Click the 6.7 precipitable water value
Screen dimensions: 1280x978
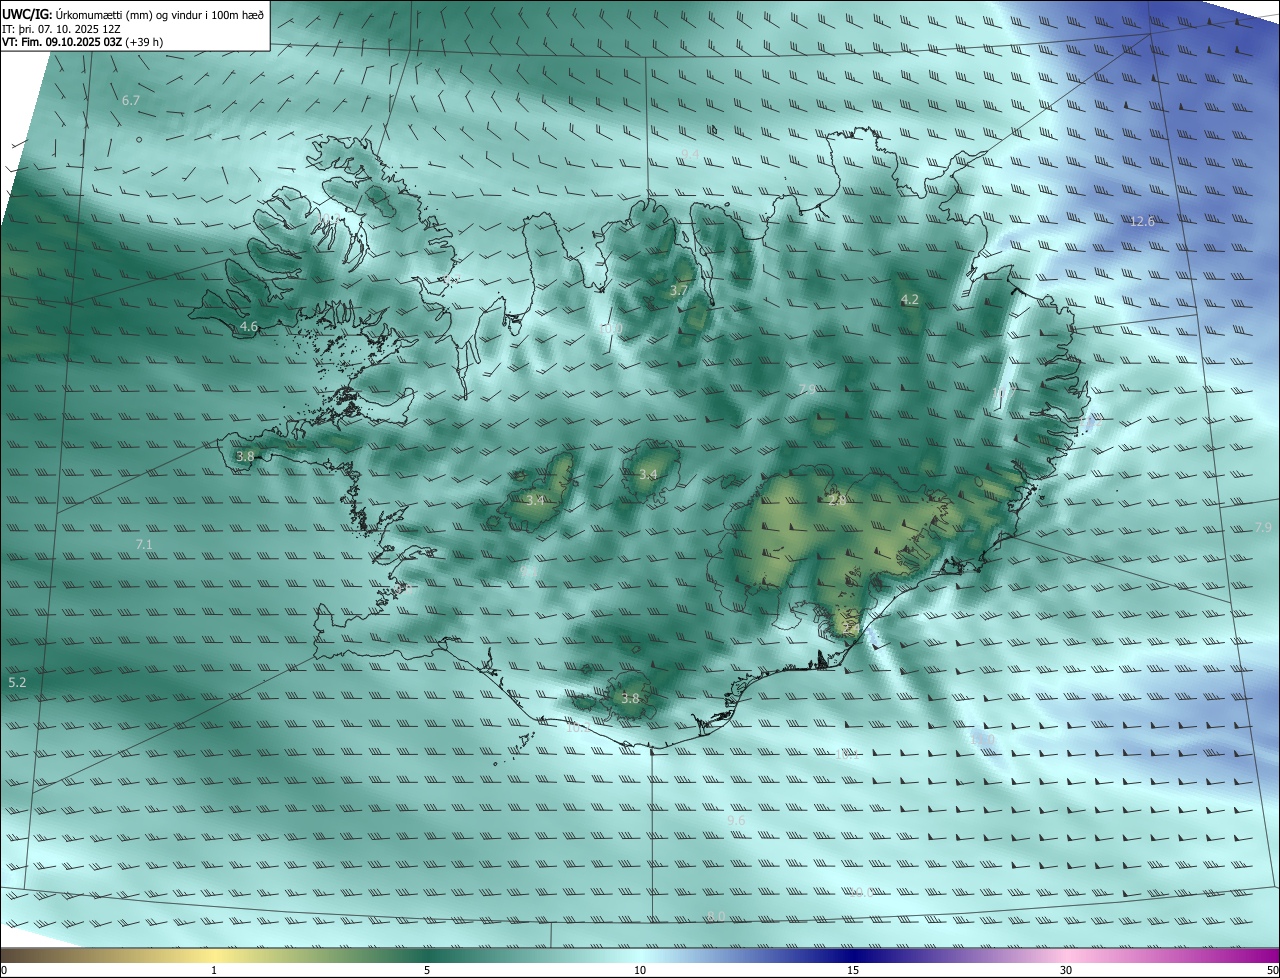point(131,101)
